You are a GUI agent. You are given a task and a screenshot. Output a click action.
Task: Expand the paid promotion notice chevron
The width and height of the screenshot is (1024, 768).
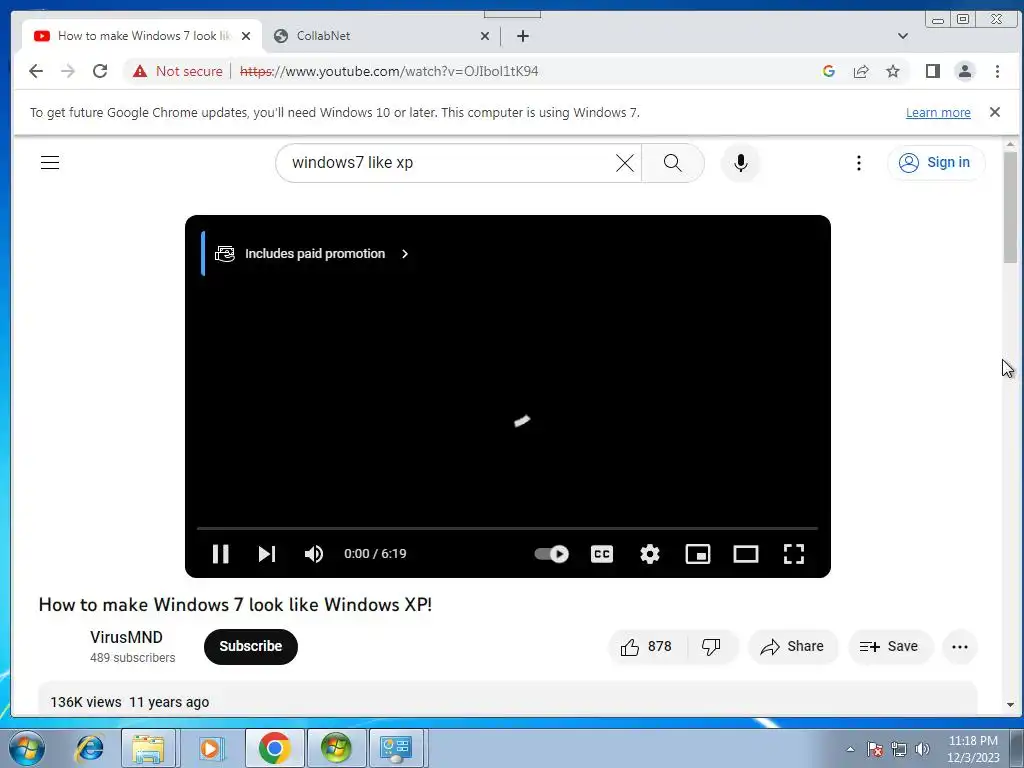point(405,253)
